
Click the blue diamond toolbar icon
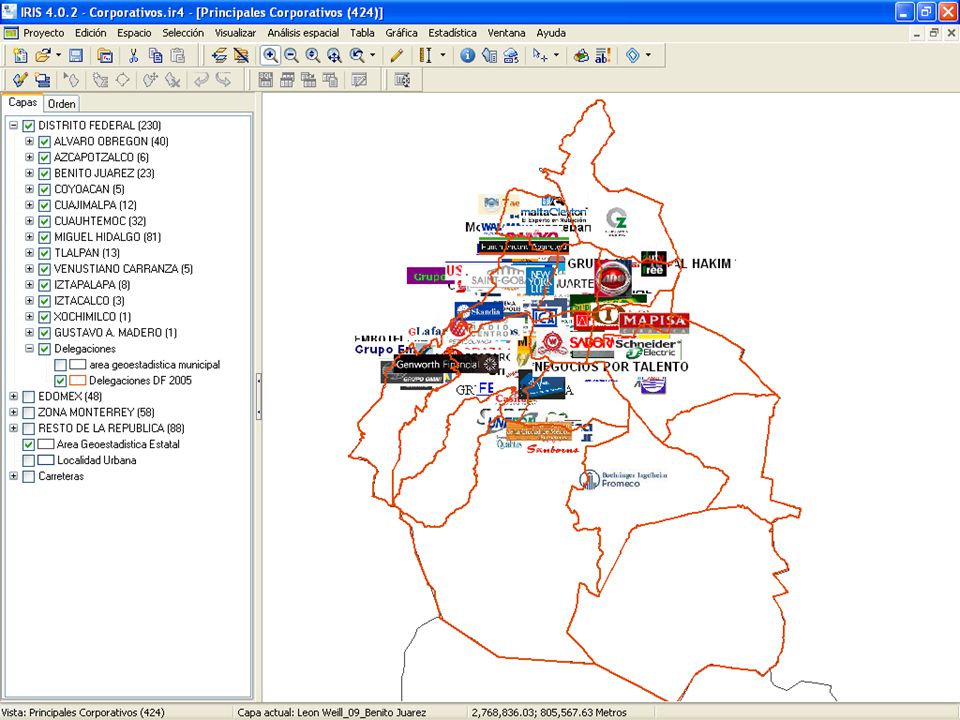(x=633, y=56)
